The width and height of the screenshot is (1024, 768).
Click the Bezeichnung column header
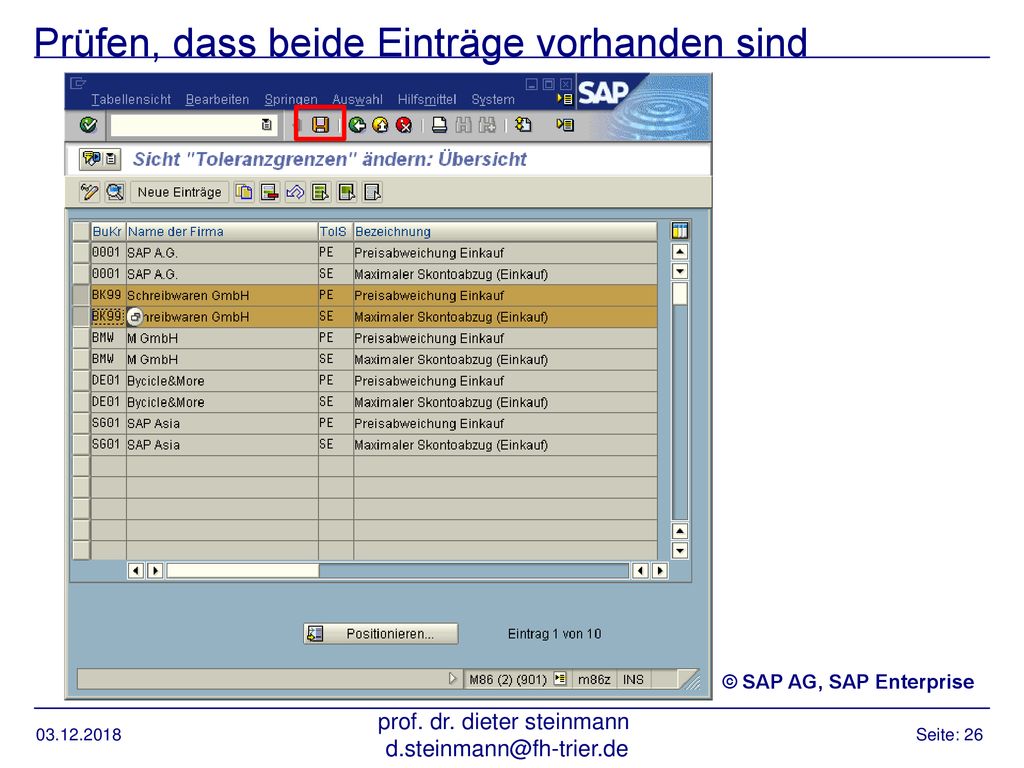tap(505, 231)
